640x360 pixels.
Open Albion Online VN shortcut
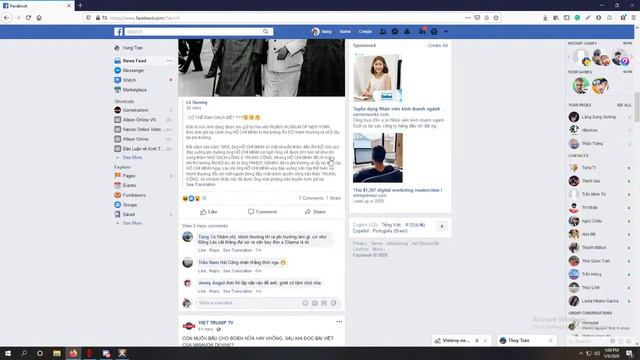pos(136,120)
